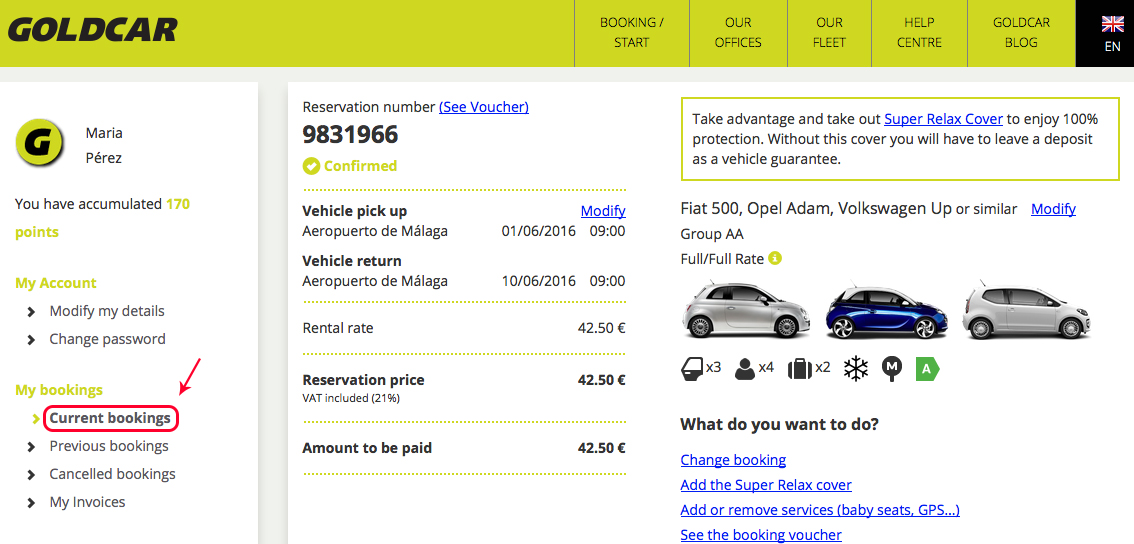Screen dimensions: 1134x544
Task: Click the user name Maria Pérez
Action: [x=103, y=145]
